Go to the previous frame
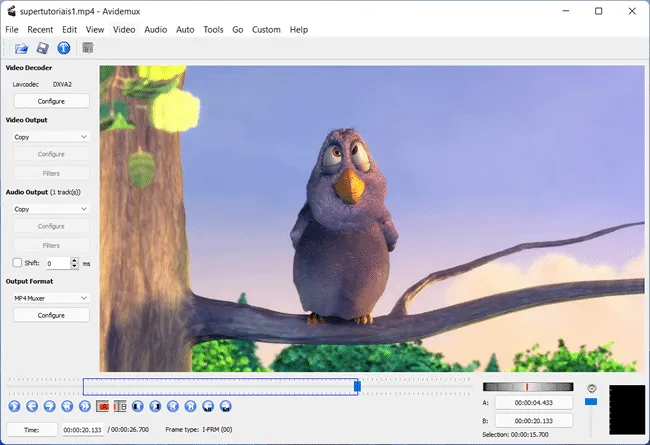 click(32, 406)
